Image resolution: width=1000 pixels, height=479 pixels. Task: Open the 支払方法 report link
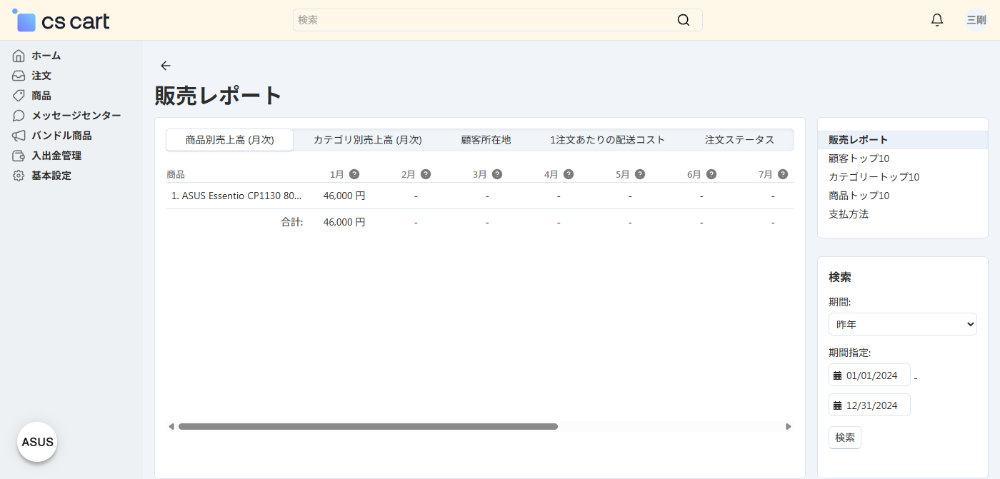tap(848, 214)
